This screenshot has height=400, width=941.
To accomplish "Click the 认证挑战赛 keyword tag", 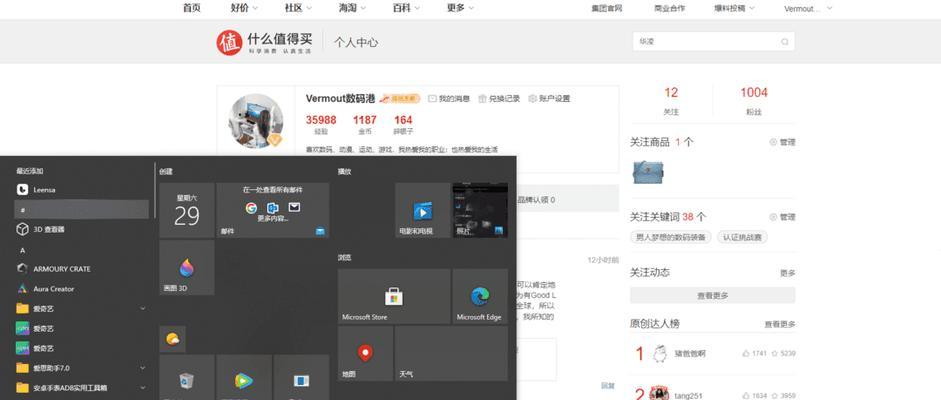I will pos(742,237).
